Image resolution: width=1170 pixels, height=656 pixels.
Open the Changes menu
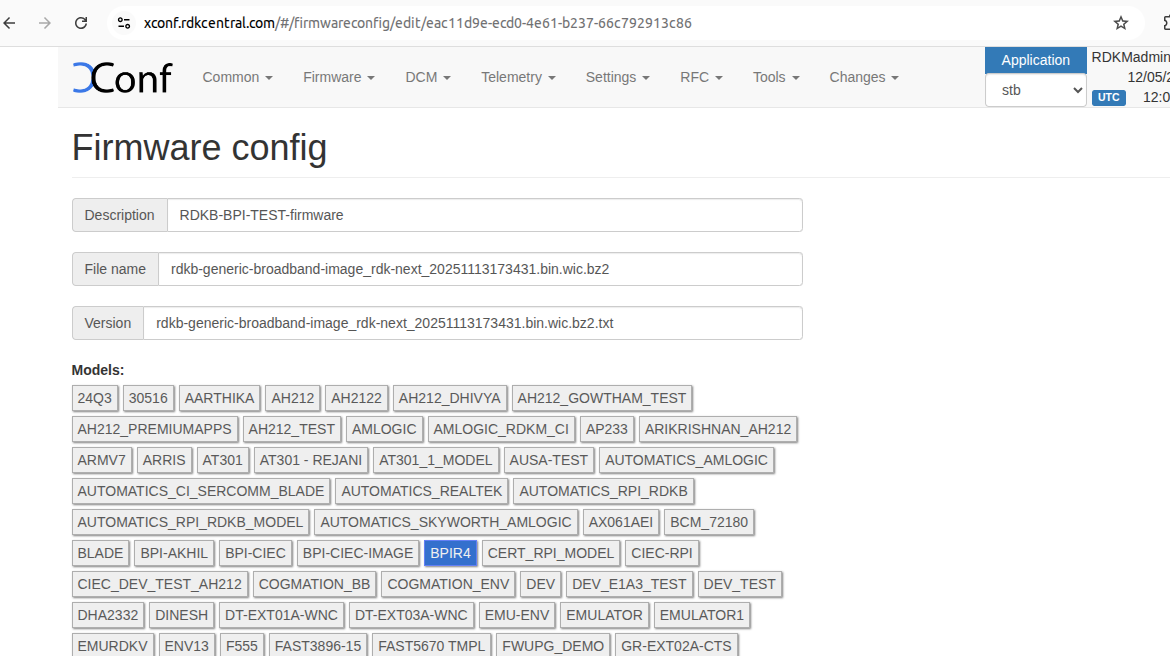(863, 77)
